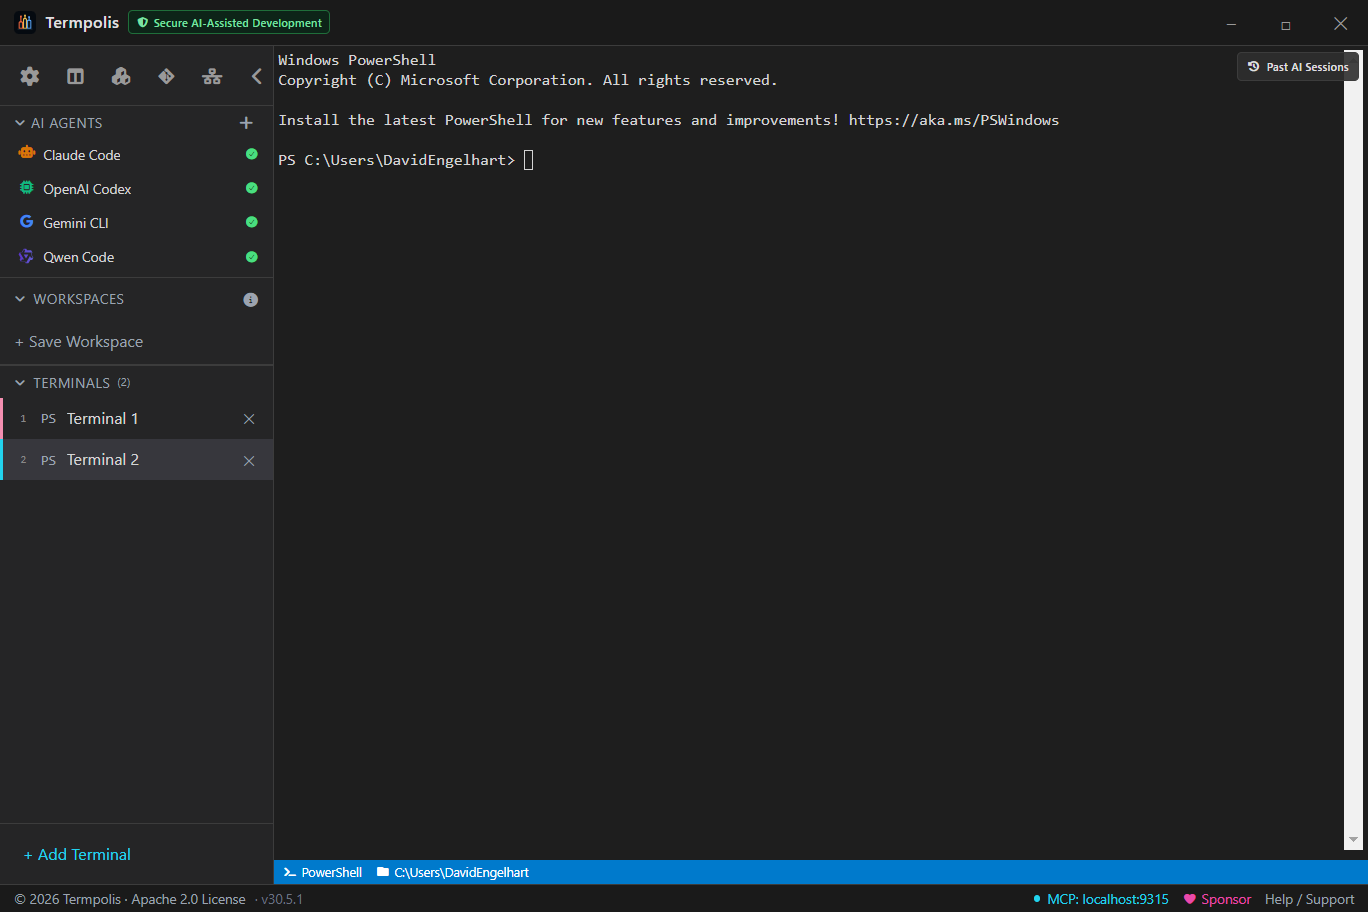The width and height of the screenshot is (1368, 912).
Task: Toggle Qwen Code green status check
Action: pyautogui.click(x=252, y=256)
